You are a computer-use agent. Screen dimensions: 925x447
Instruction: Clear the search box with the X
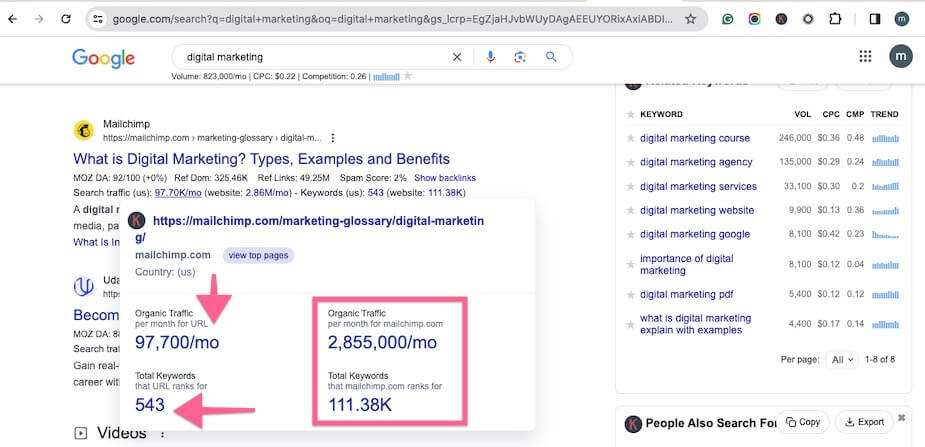[457, 57]
